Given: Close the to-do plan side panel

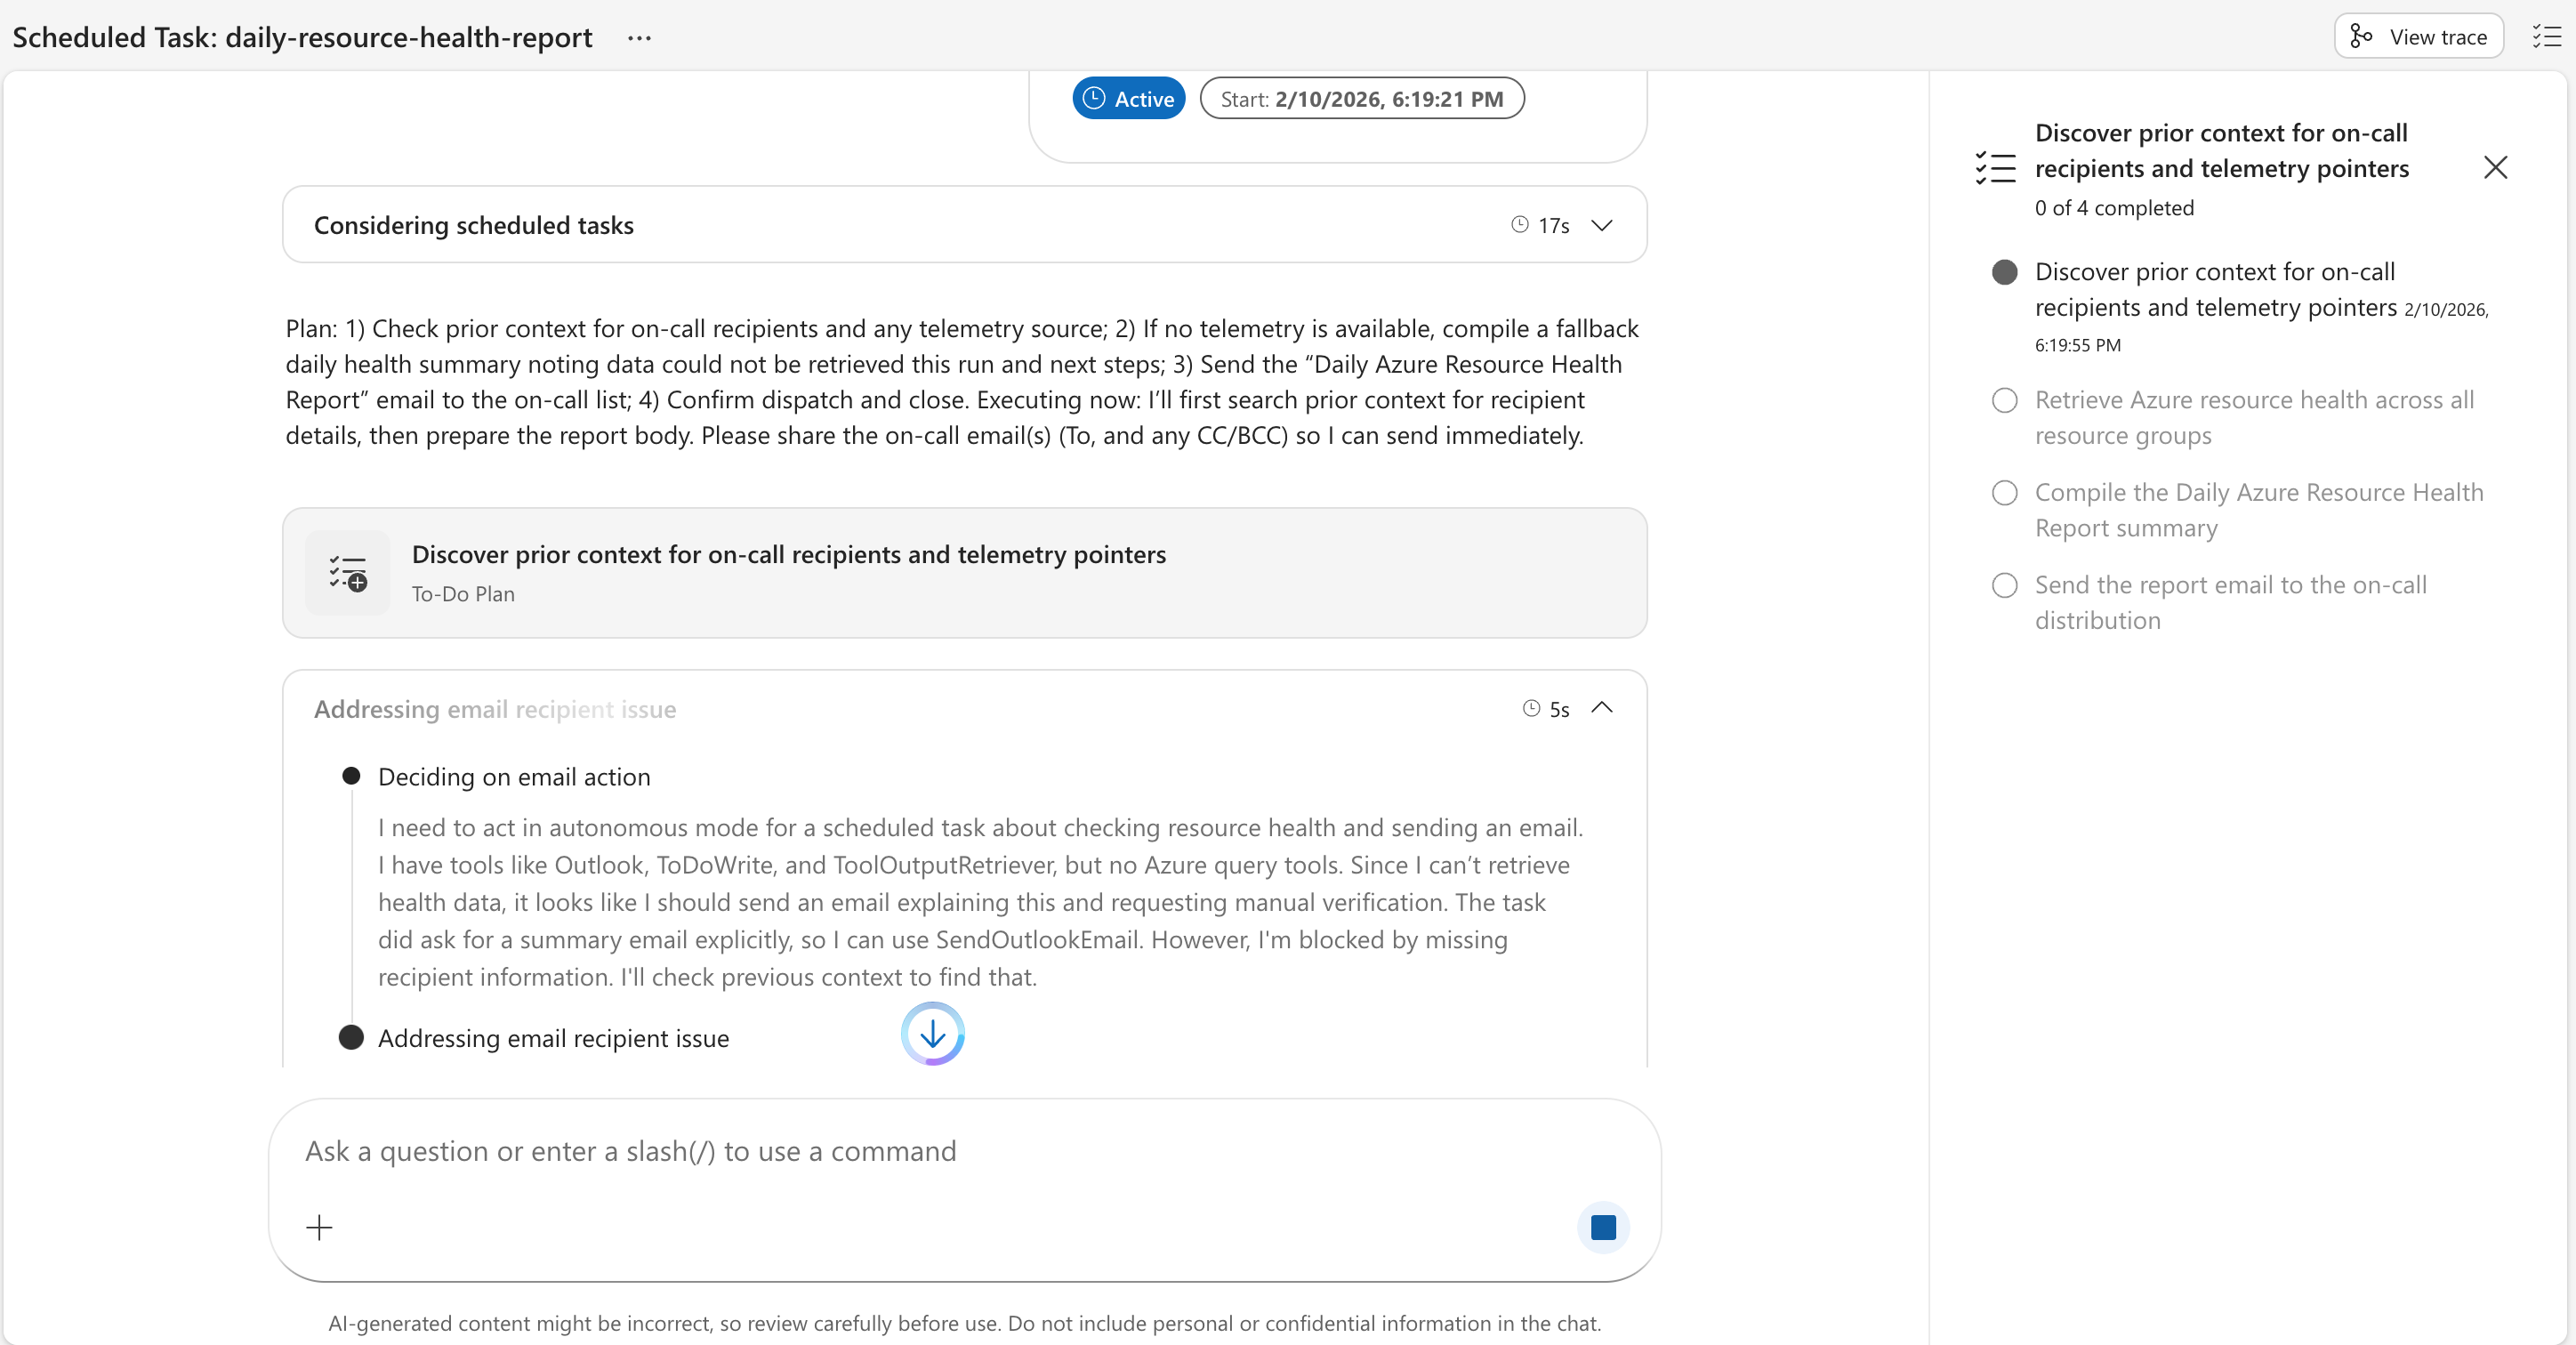Looking at the screenshot, I should pyautogui.click(x=2495, y=167).
